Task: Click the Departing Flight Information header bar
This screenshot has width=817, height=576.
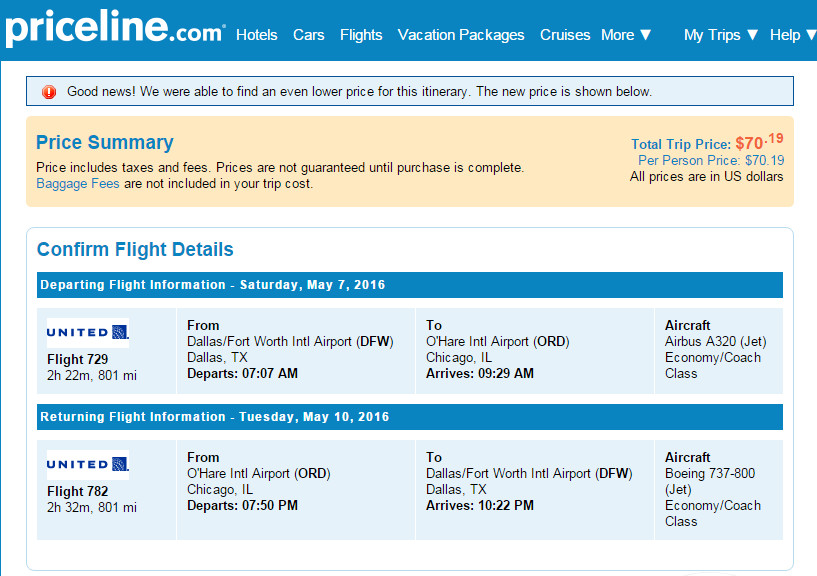Action: [x=200, y=285]
